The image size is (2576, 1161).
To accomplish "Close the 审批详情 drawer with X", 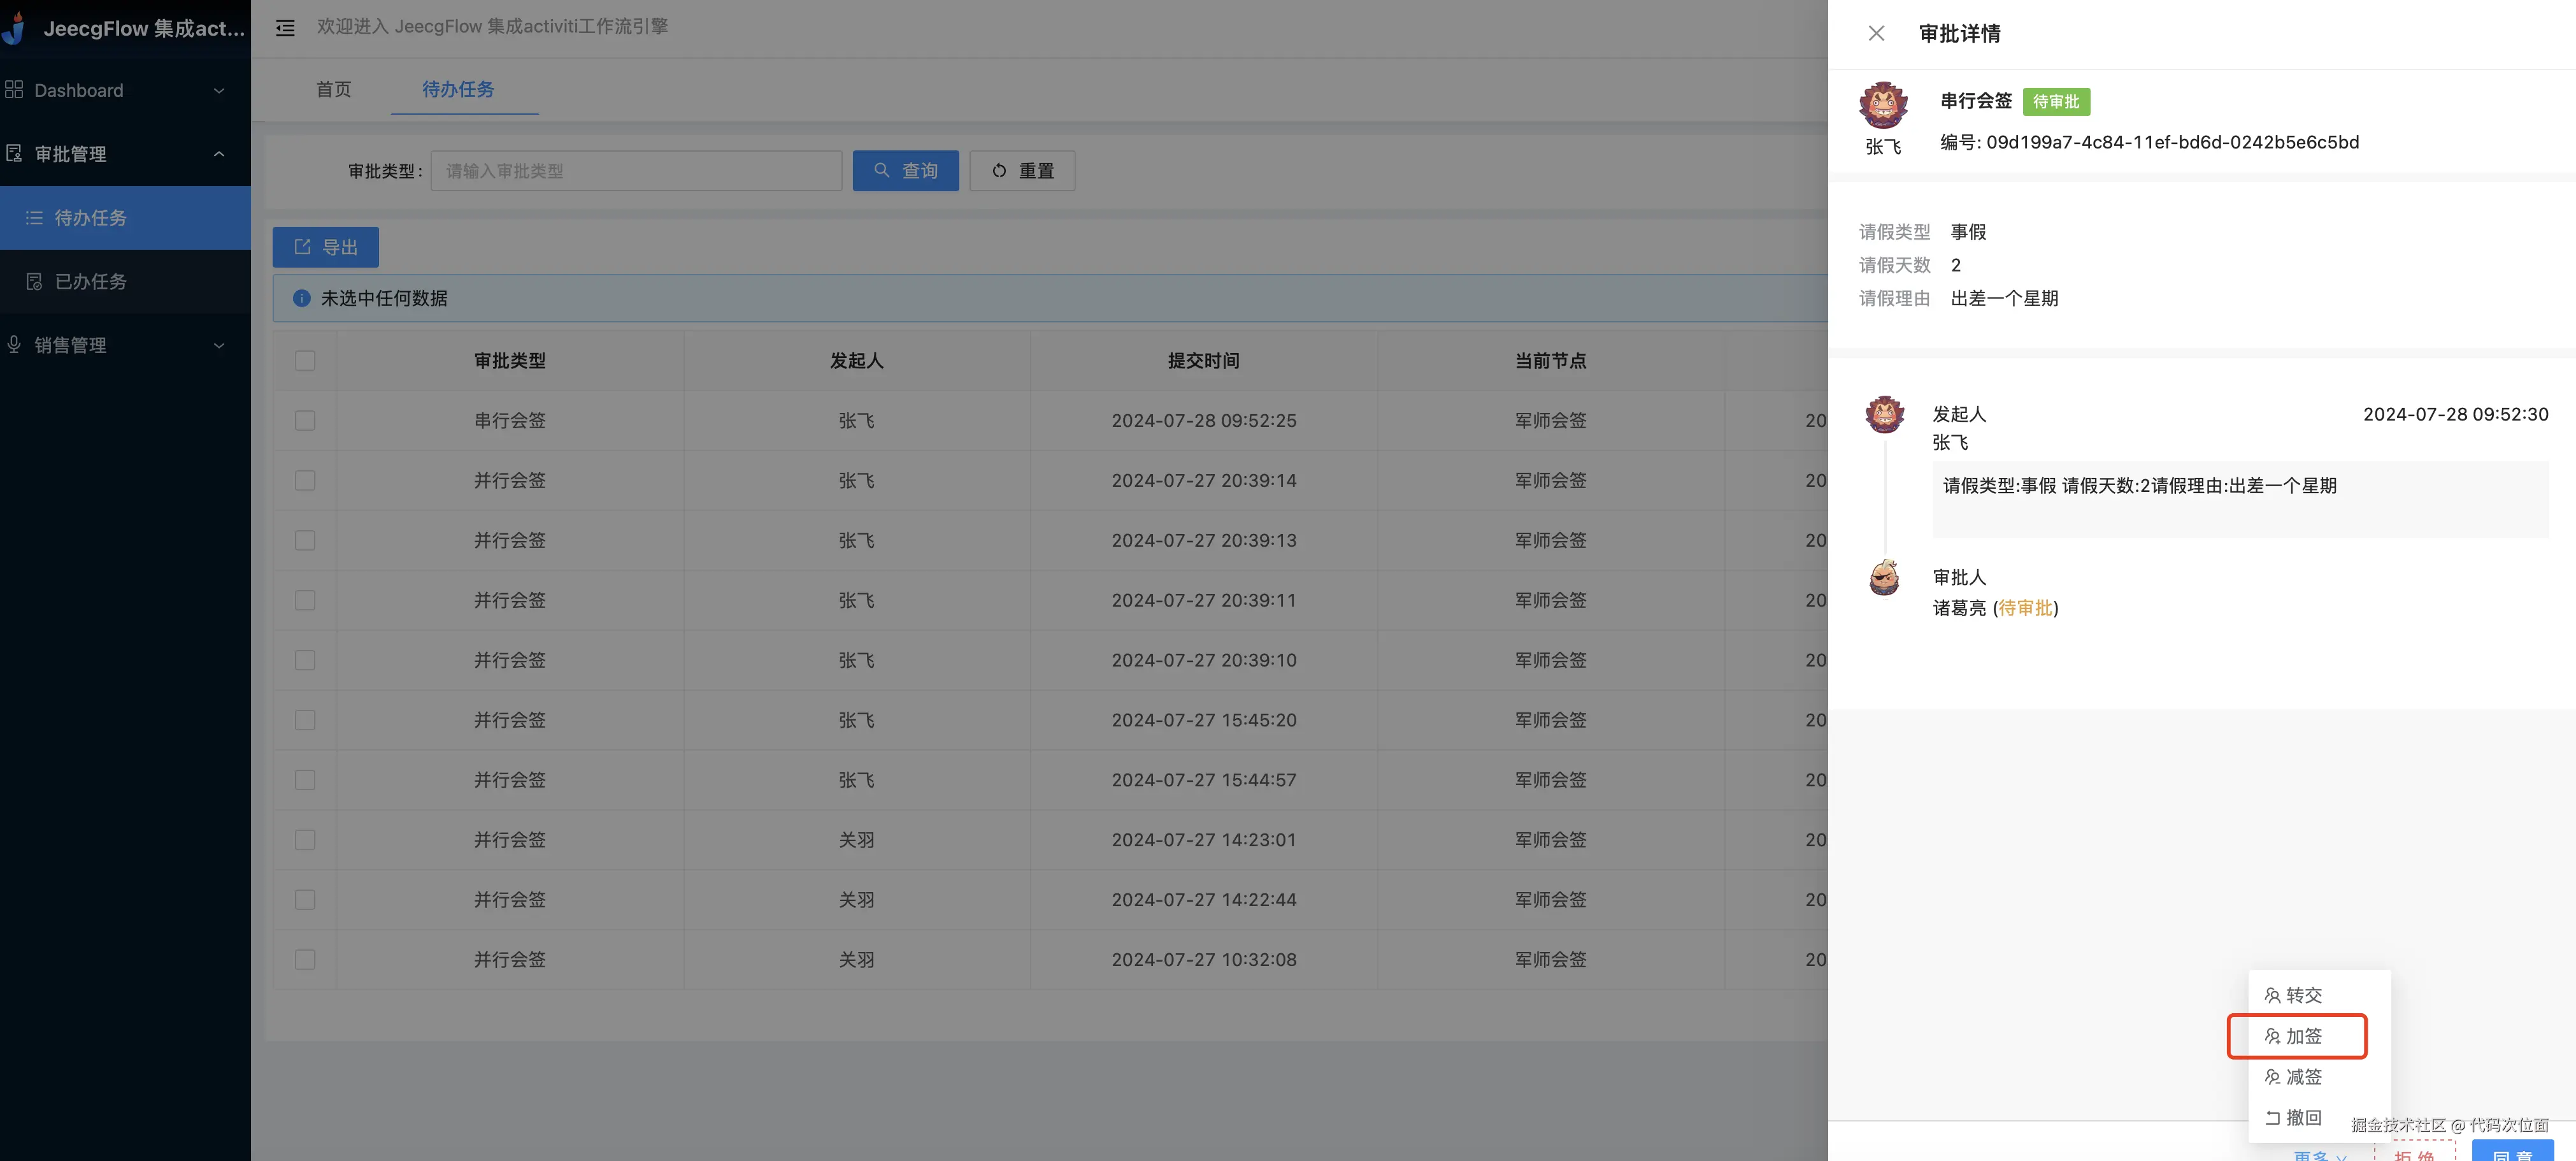I will pos(1876,33).
